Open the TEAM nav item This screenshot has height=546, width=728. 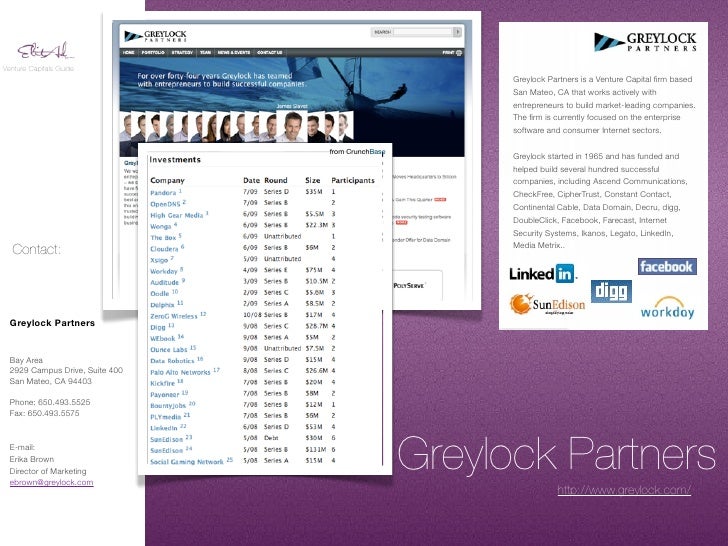(205, 52)
